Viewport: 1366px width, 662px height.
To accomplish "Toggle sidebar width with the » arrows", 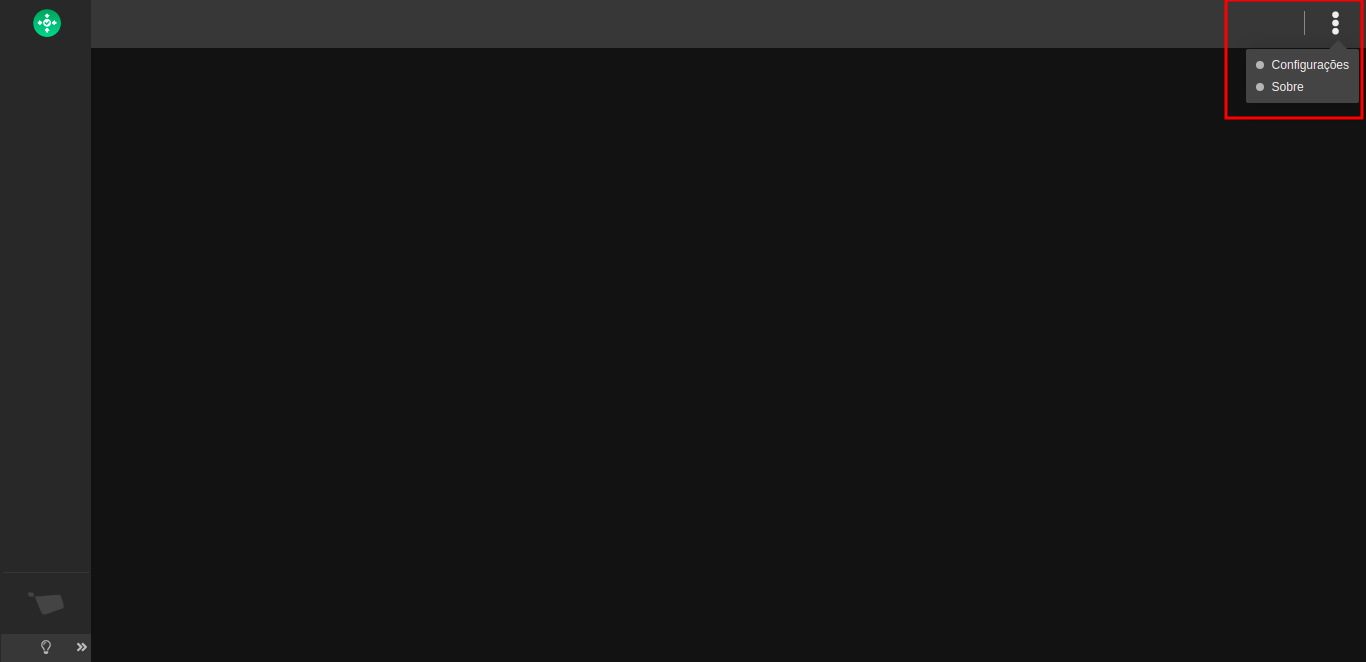I will coord(81,647).
